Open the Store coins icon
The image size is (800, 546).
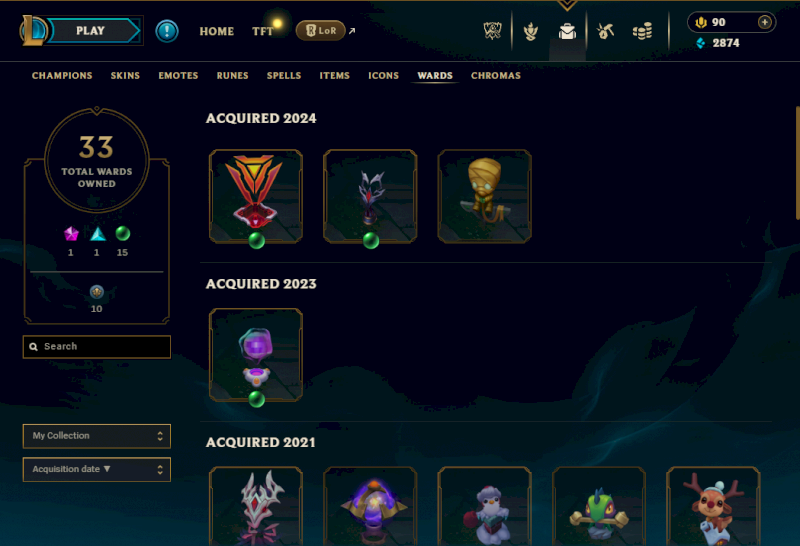(642, 32)
